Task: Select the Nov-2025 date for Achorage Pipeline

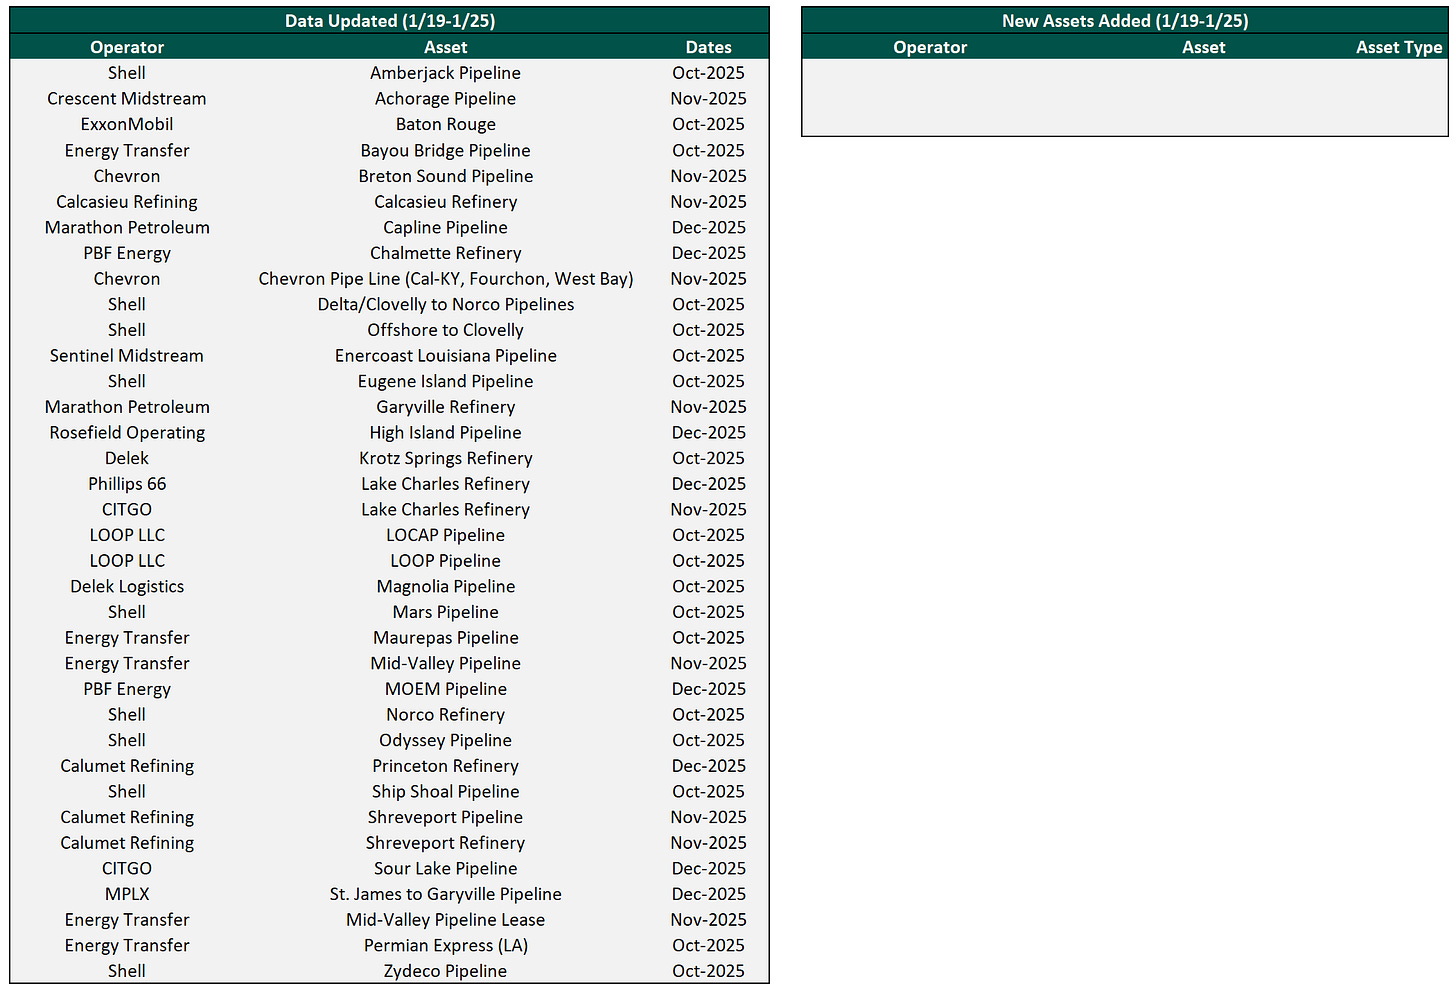Action: click(708, 99)
